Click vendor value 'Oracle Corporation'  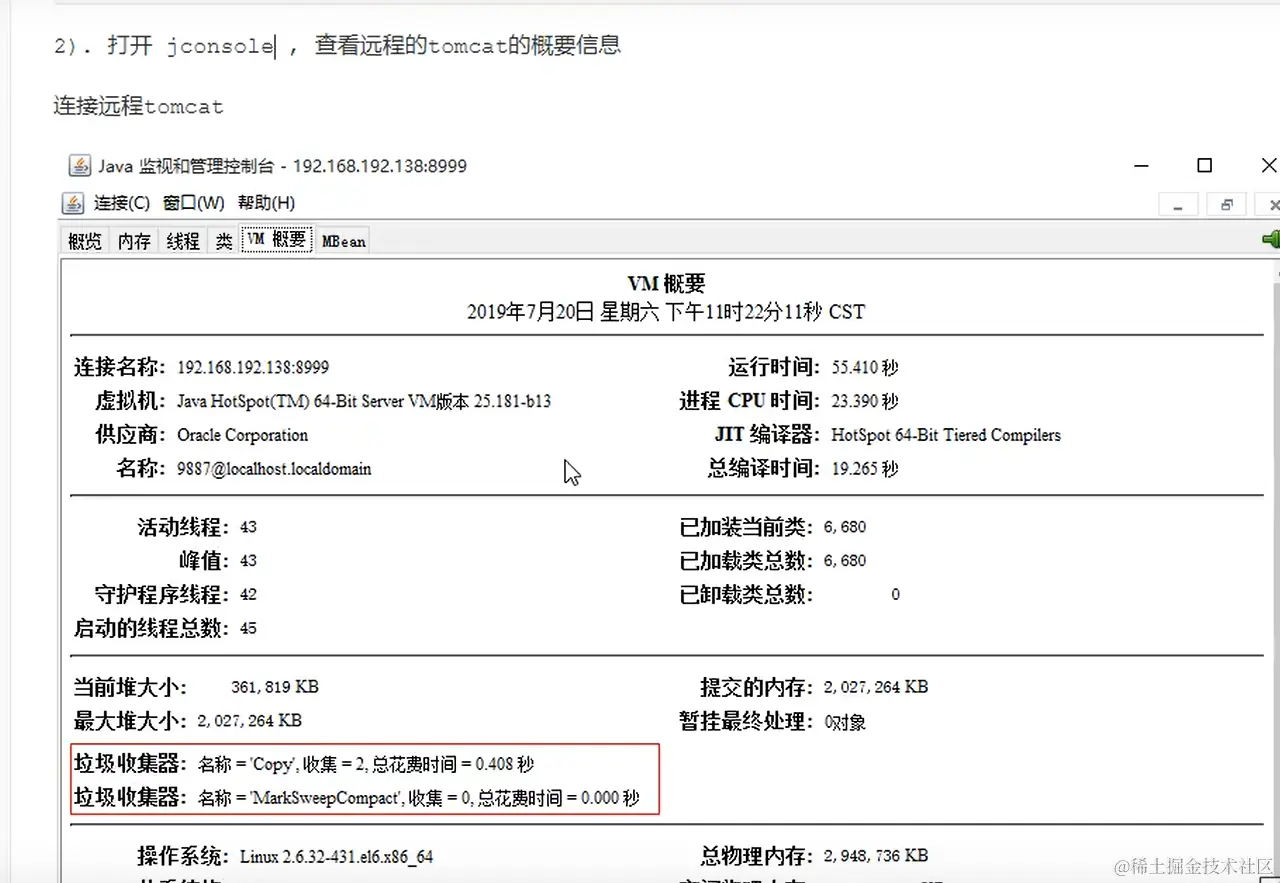(x=242, y=436)
